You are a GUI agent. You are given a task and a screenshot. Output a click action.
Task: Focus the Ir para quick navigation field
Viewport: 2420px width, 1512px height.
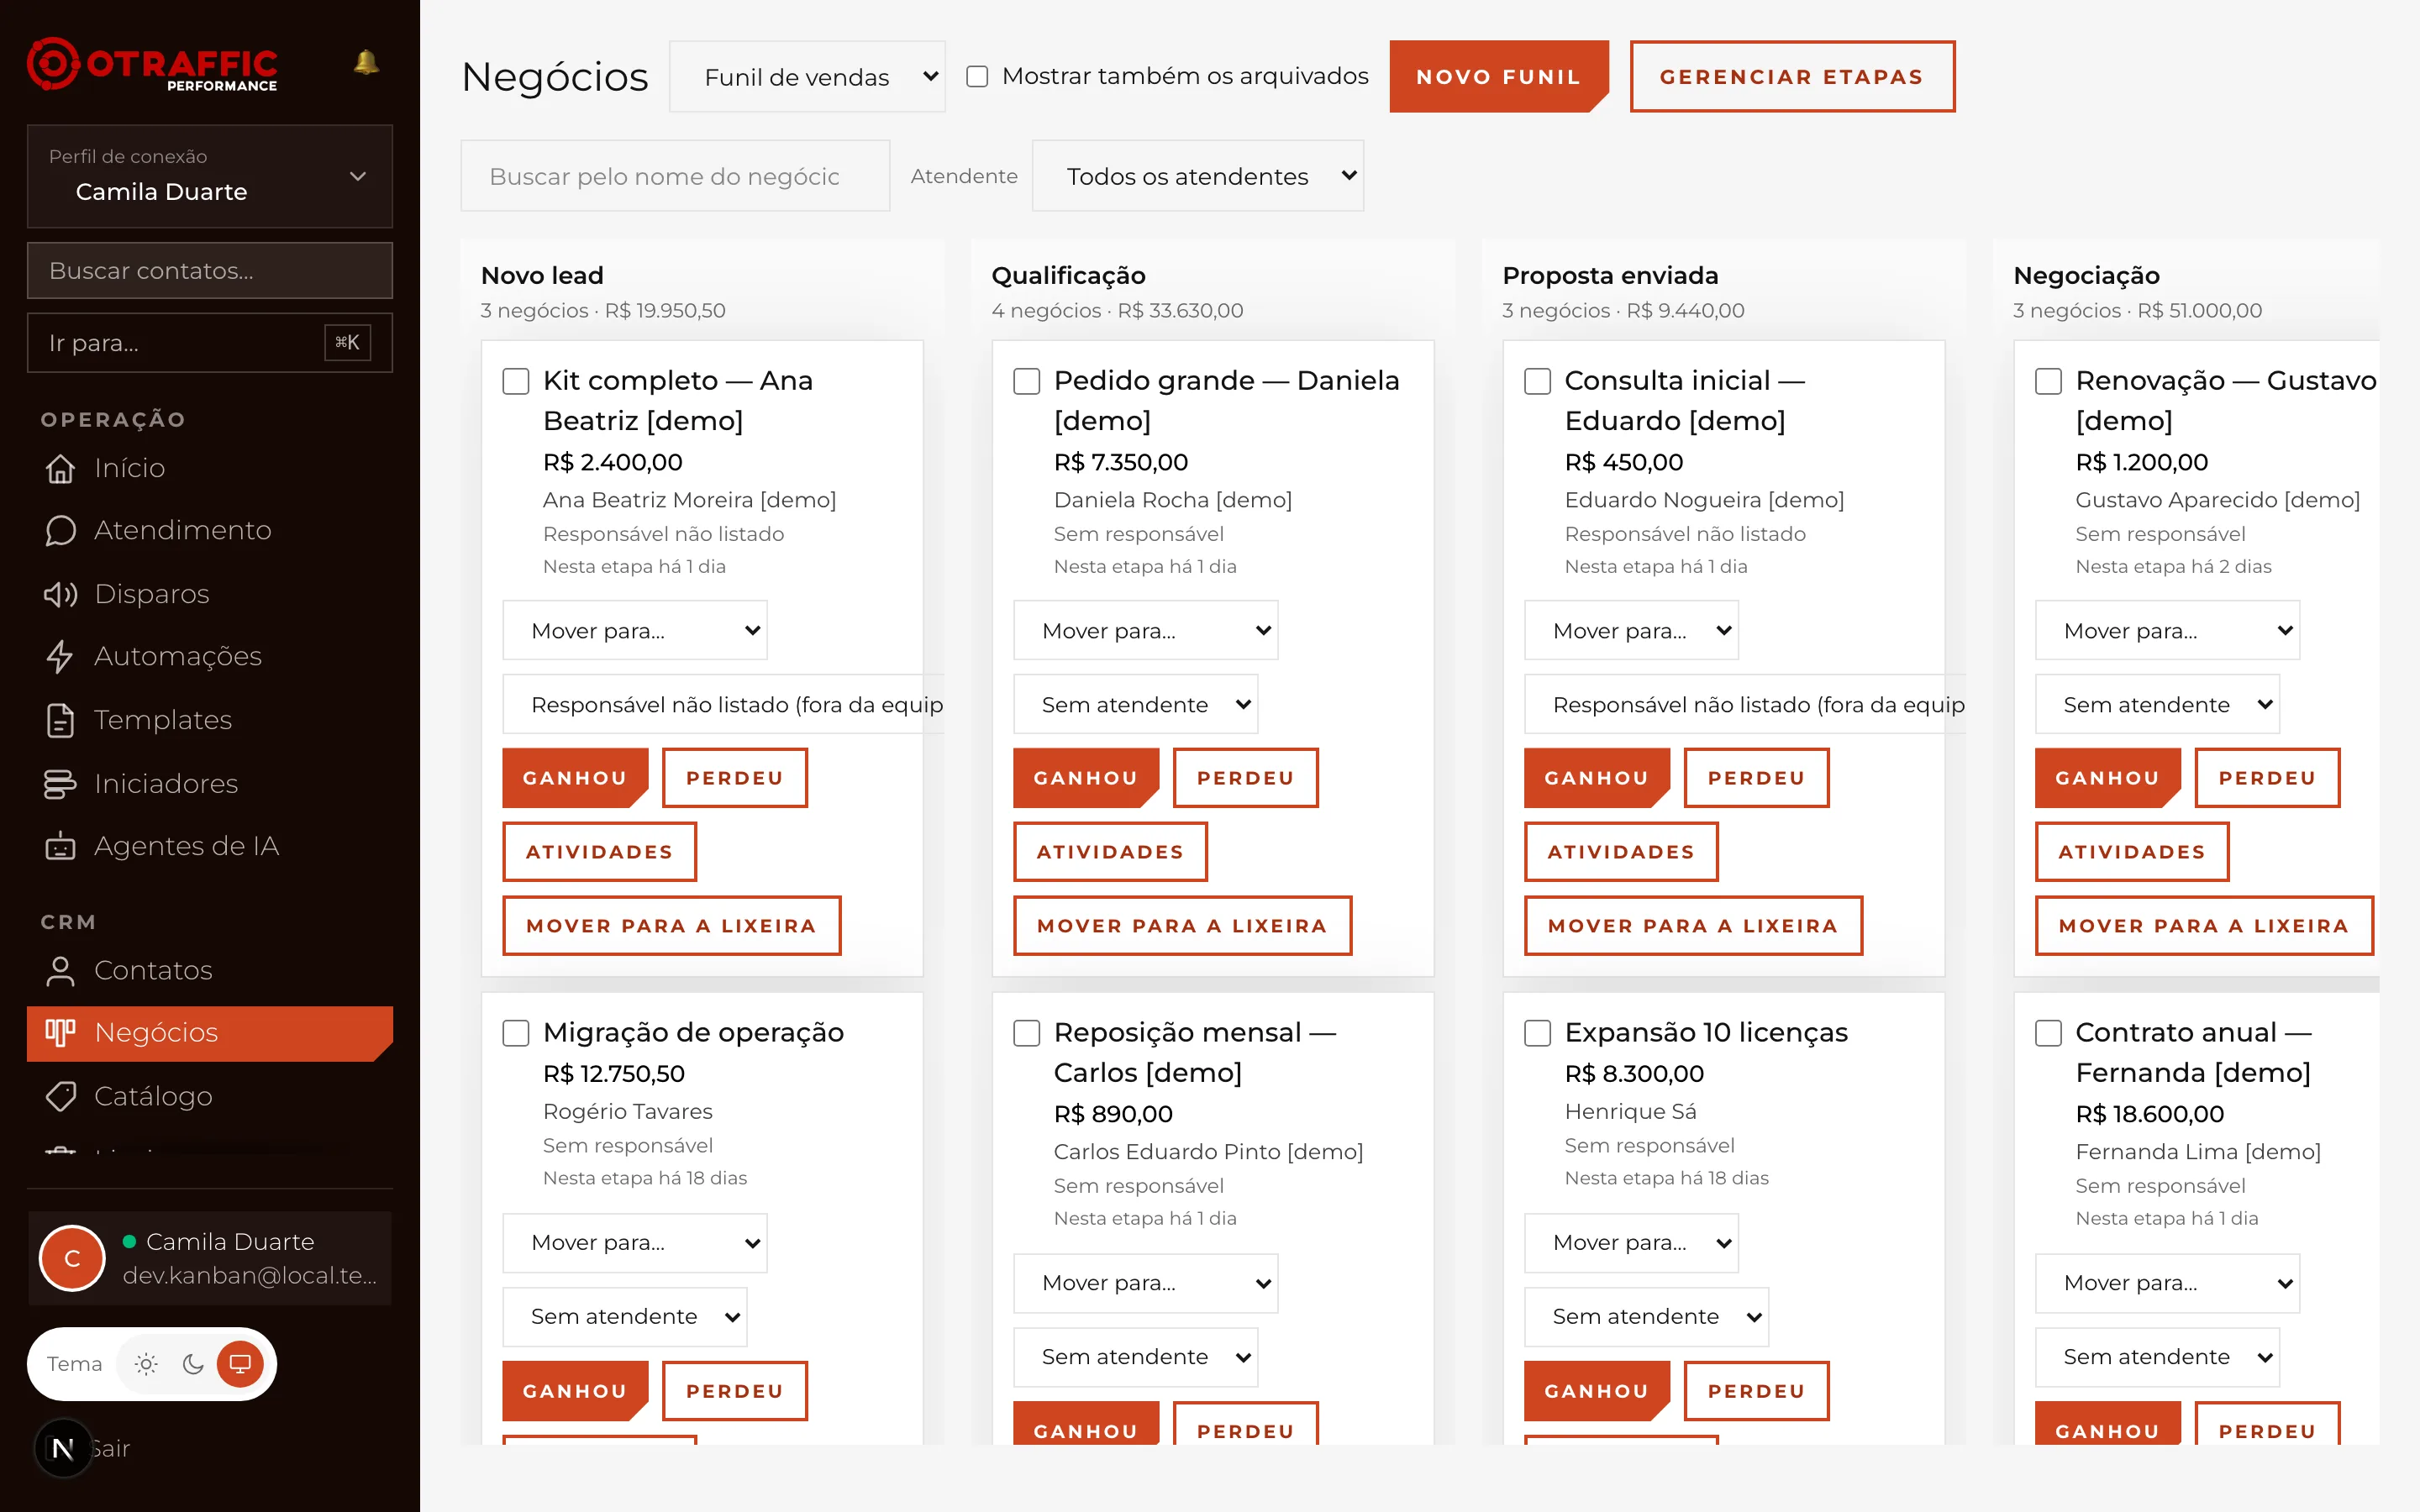(x=209, y=343)
